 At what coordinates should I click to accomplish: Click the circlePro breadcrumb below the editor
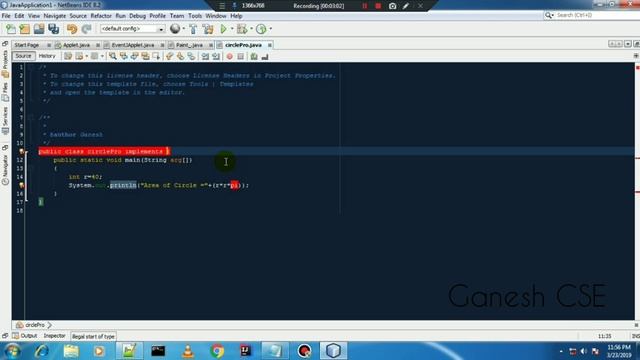(x=35, y=325)
